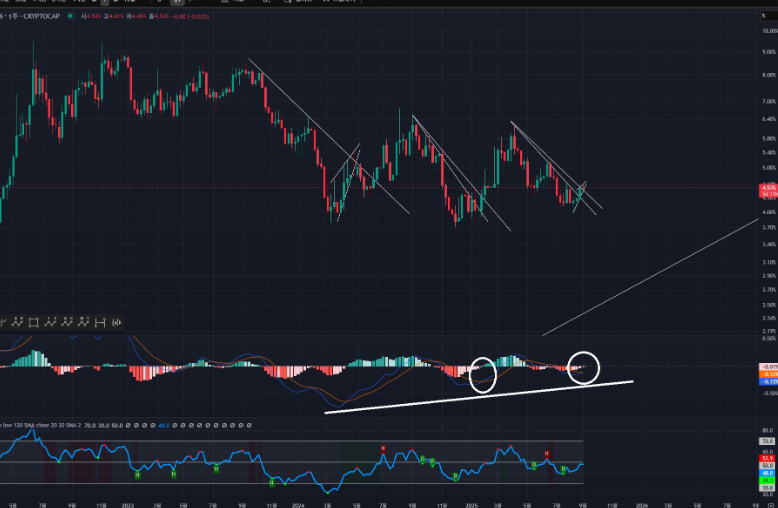Select the rectangle shape tool in floating toolbar
778x508 pixels.
33,322
